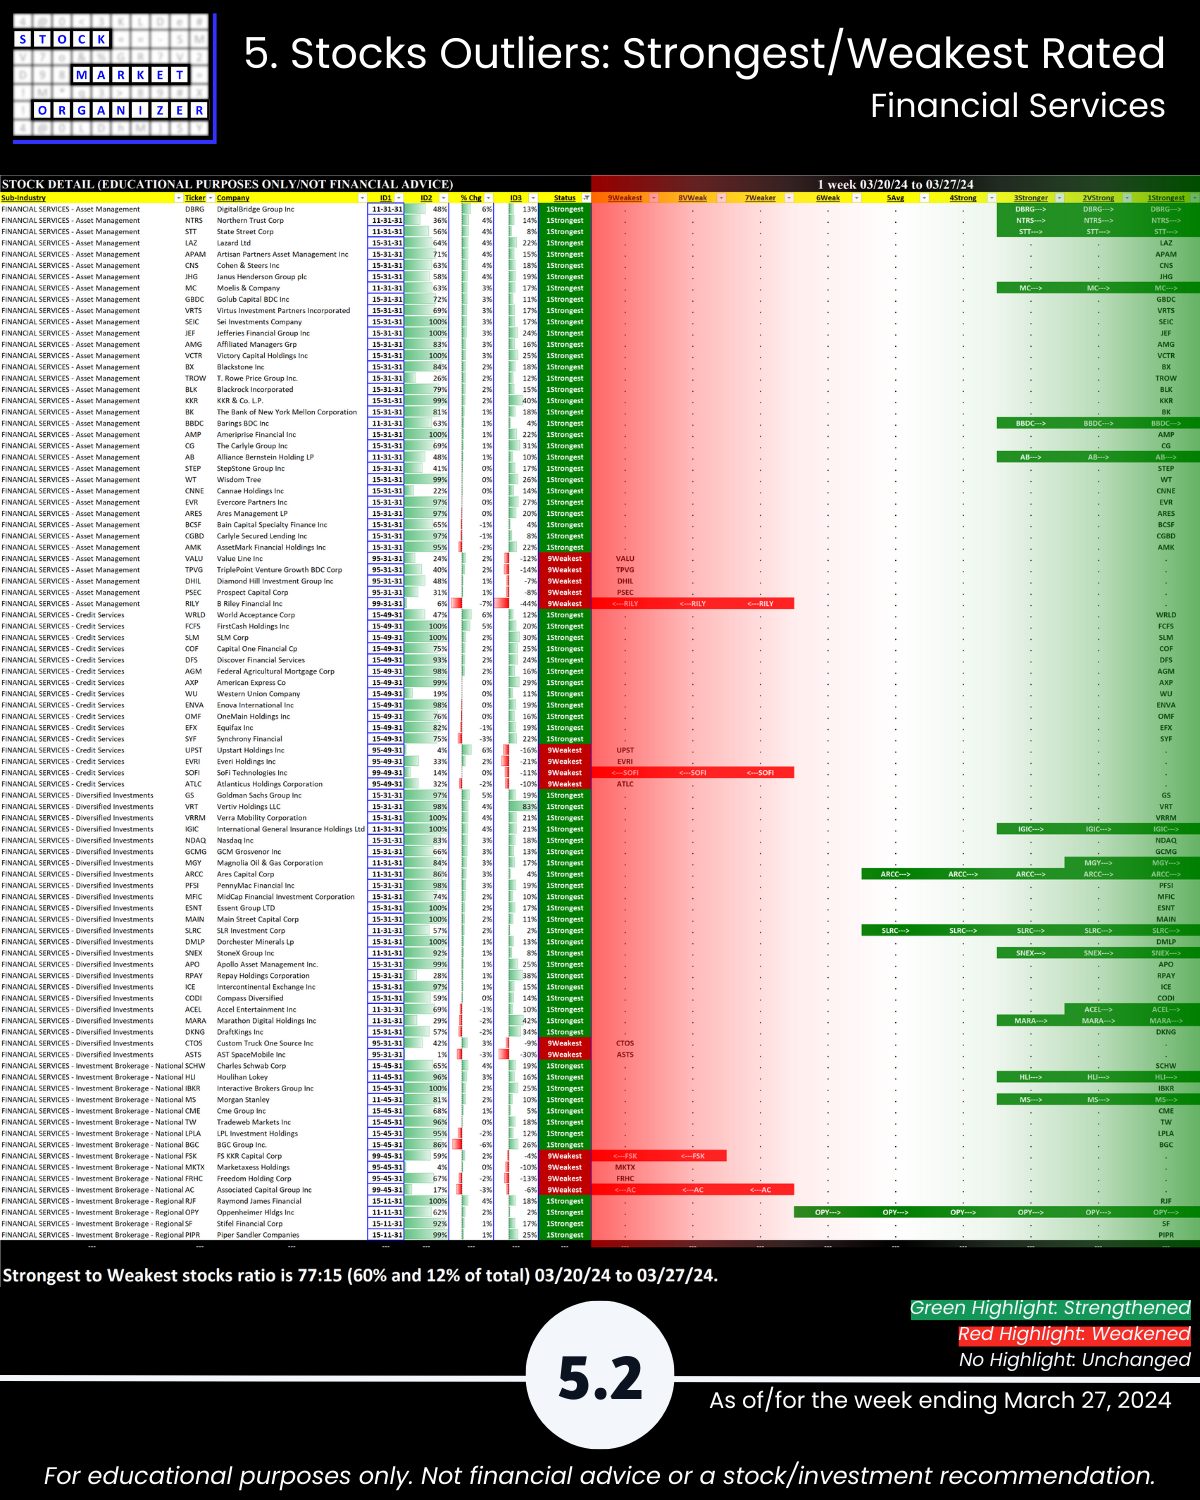Click the 1 week 03/20/24 to 03/27/24 banner

coord(895,184)
